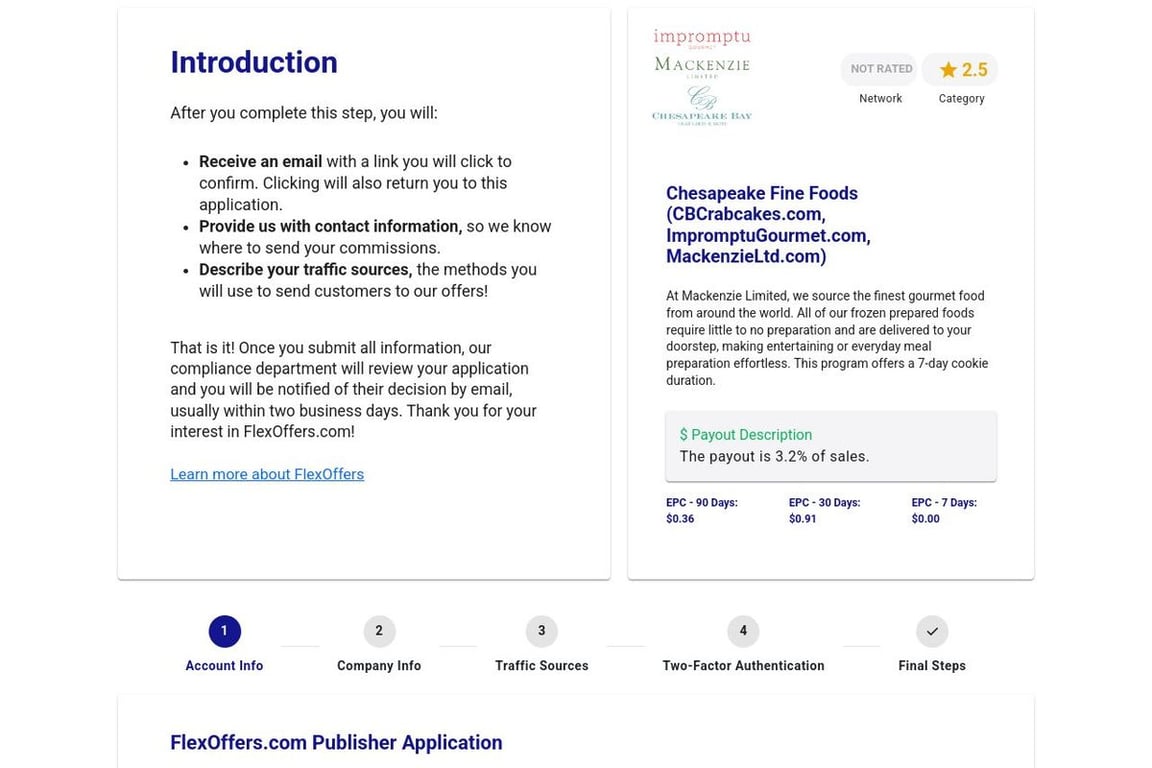Click the Category label under star rating
Screen dimensions: 1152x768
(x=961, y=98)
